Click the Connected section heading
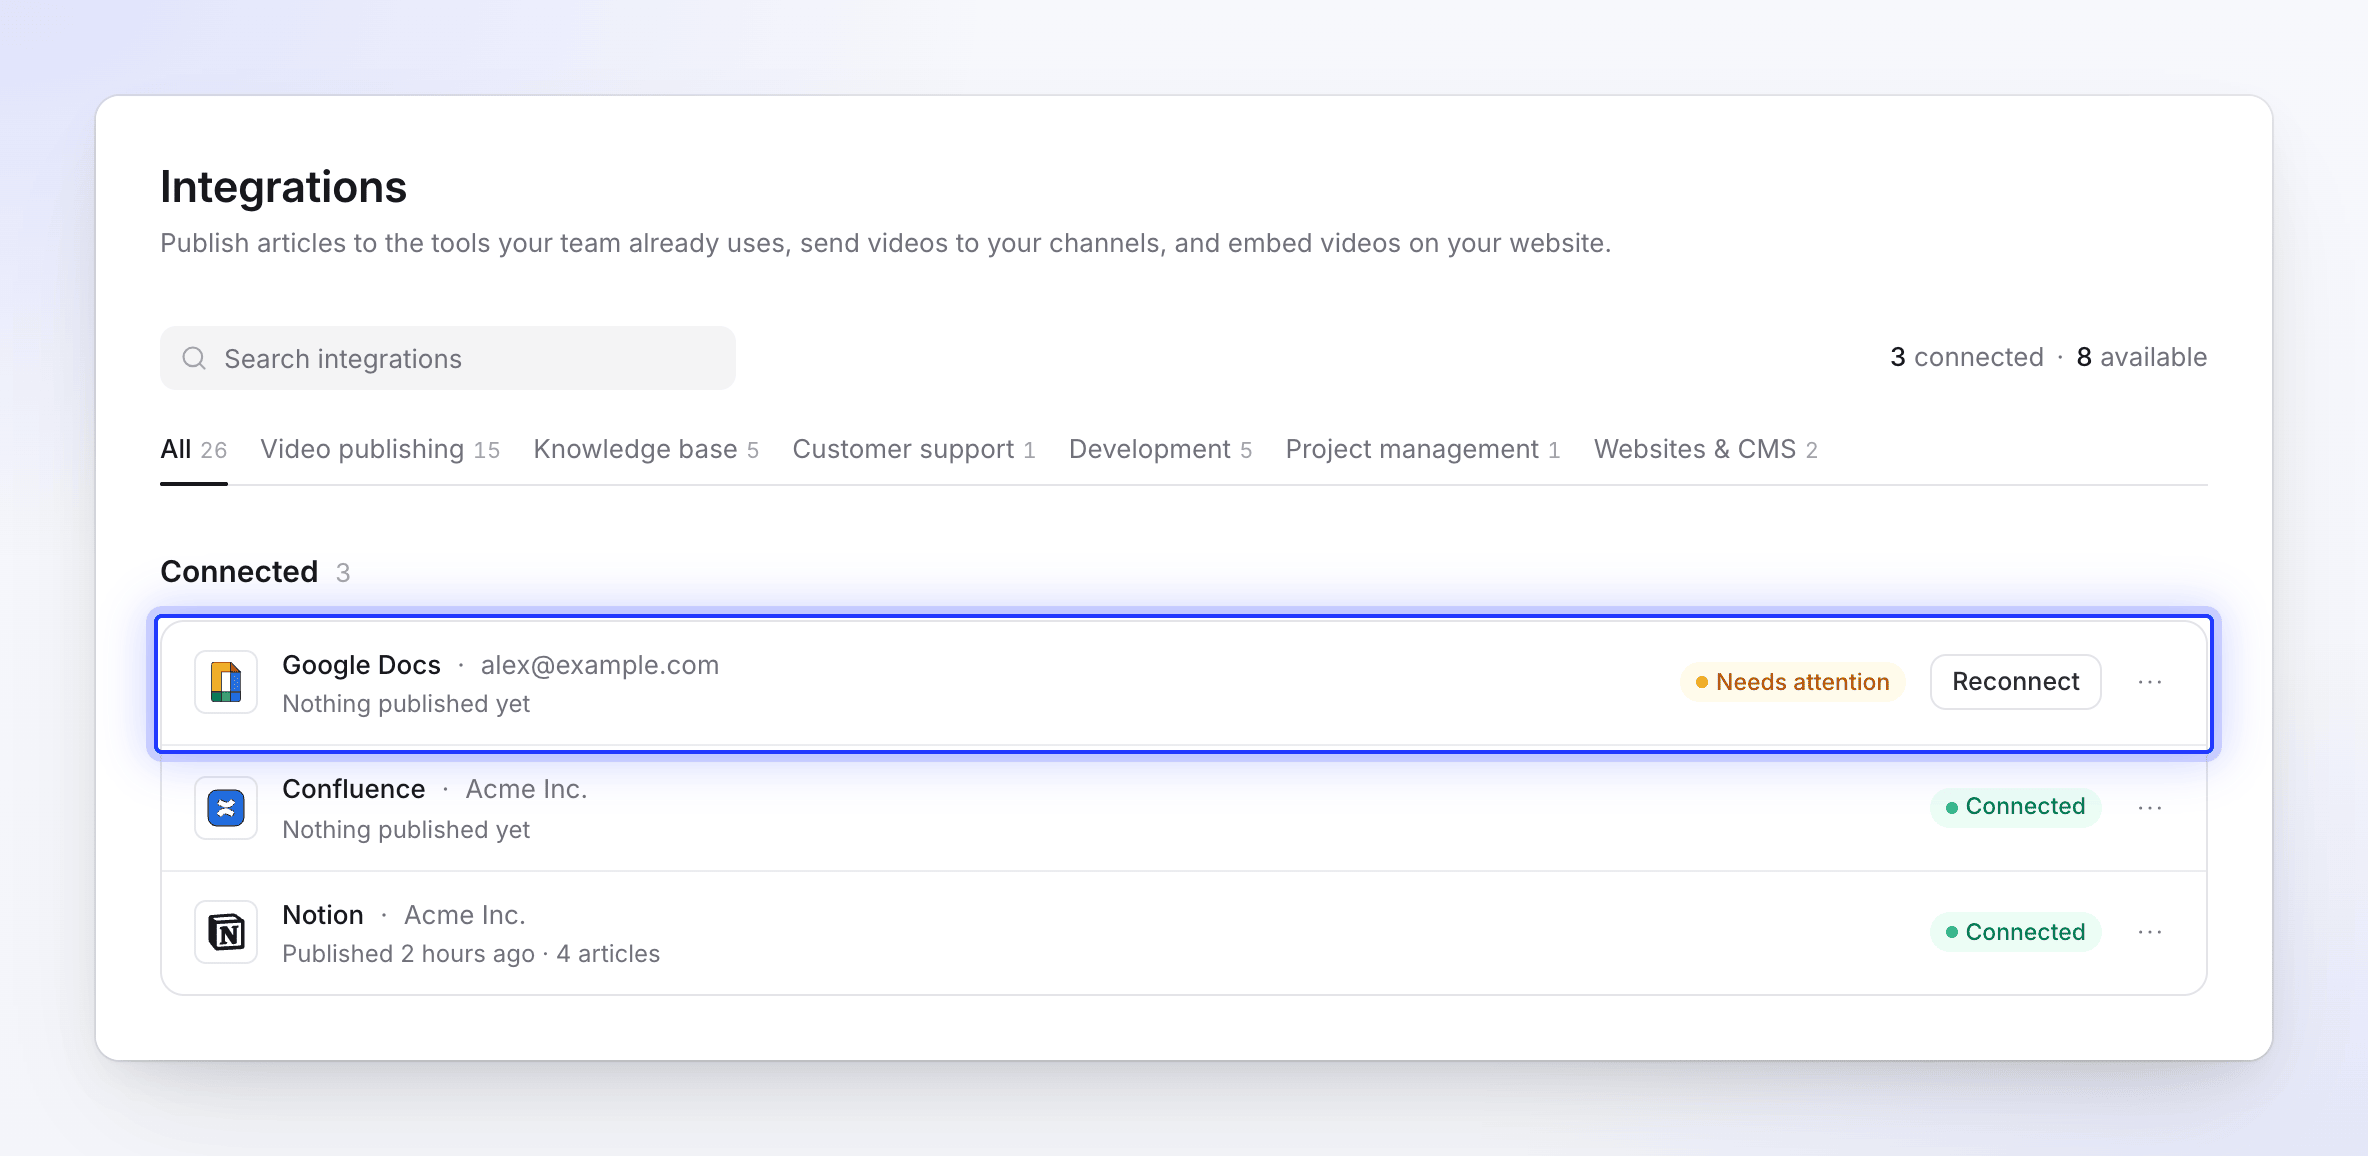 [x=239, y=571]
